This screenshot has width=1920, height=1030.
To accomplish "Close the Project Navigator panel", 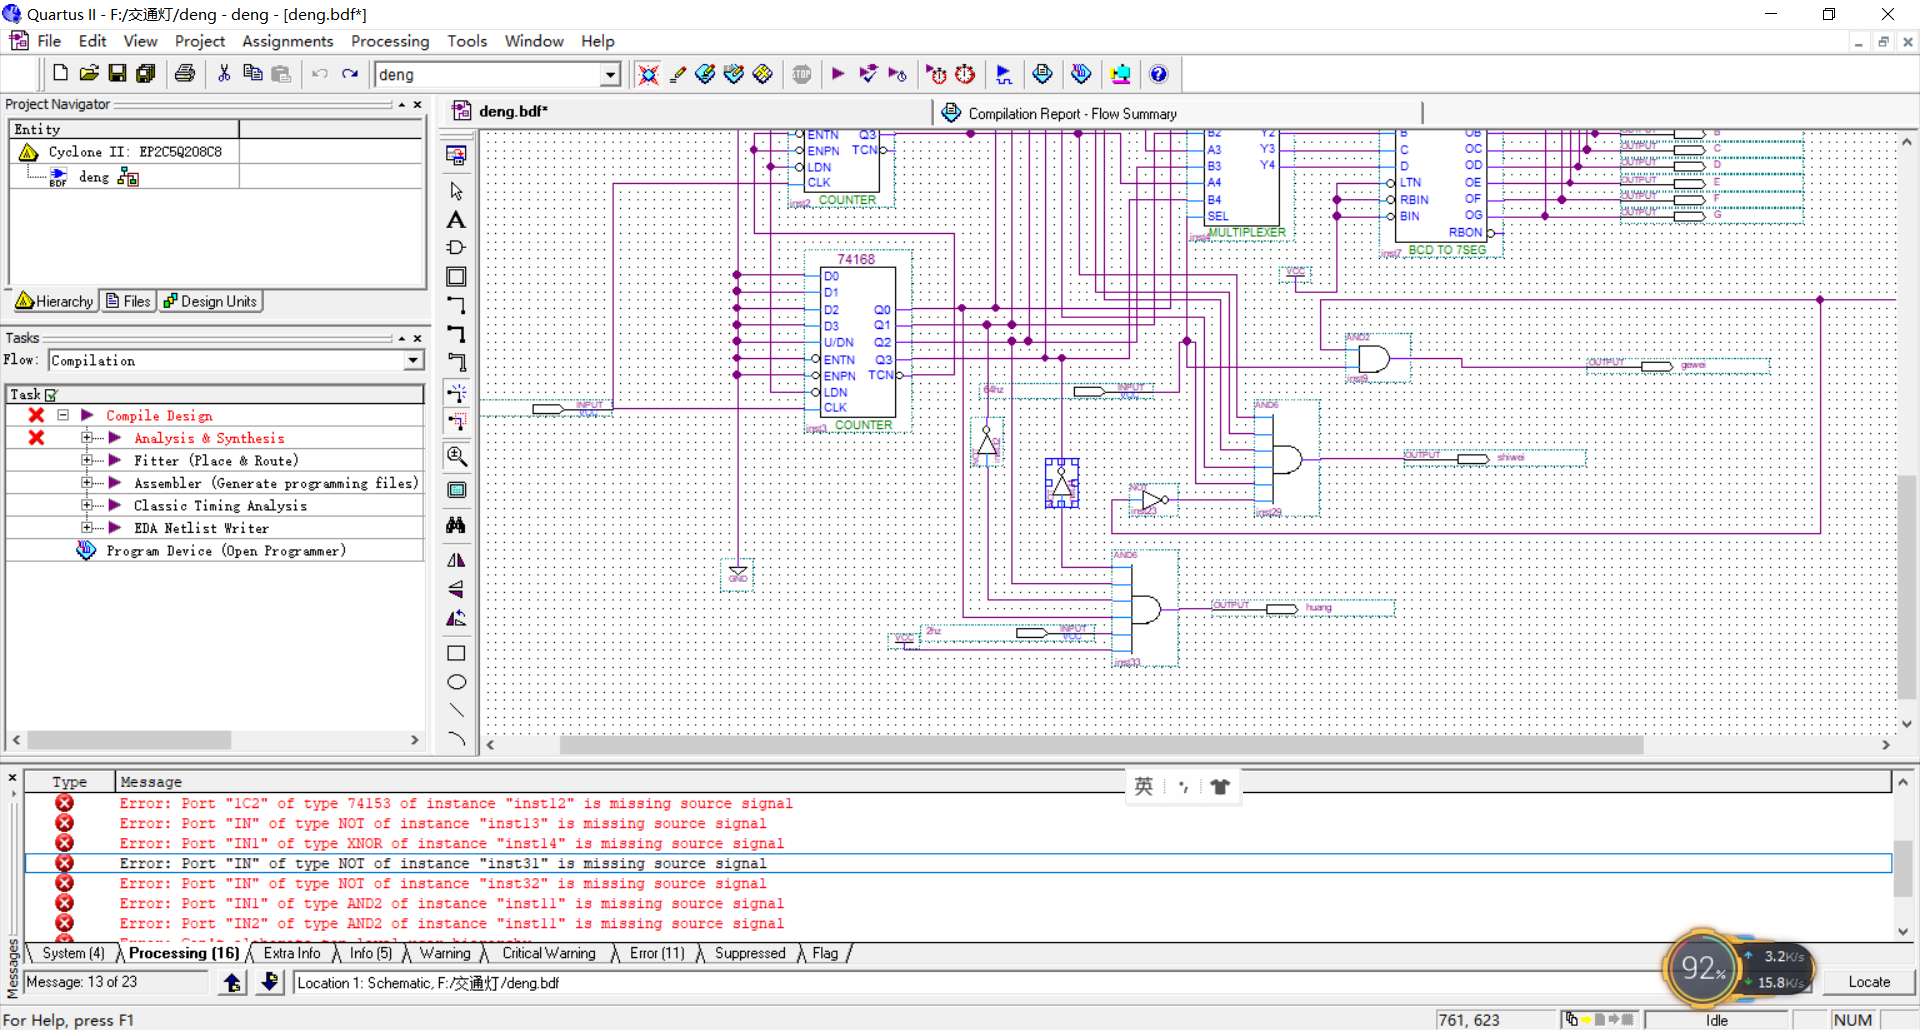I will (418, 104).
